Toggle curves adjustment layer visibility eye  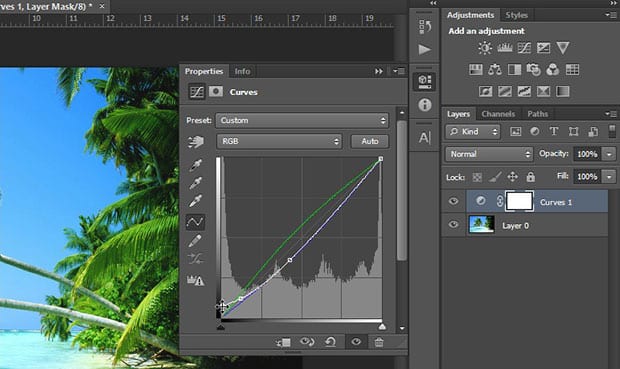point(356,342)
